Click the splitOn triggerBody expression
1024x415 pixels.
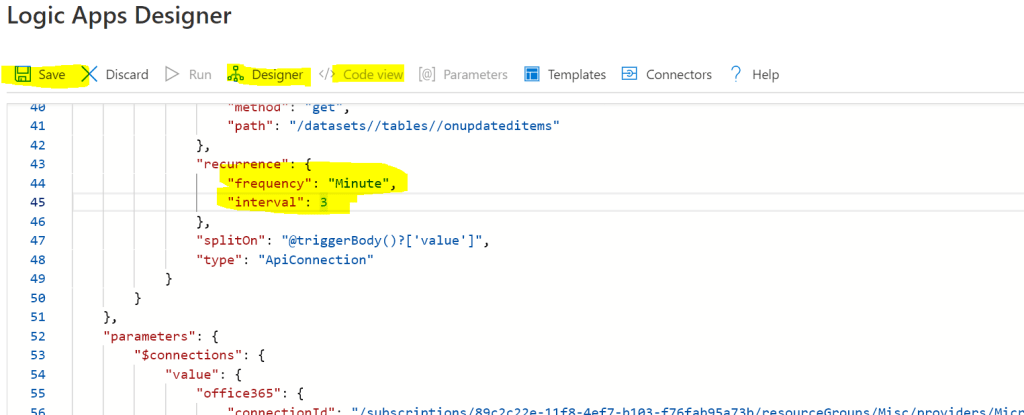369,240
